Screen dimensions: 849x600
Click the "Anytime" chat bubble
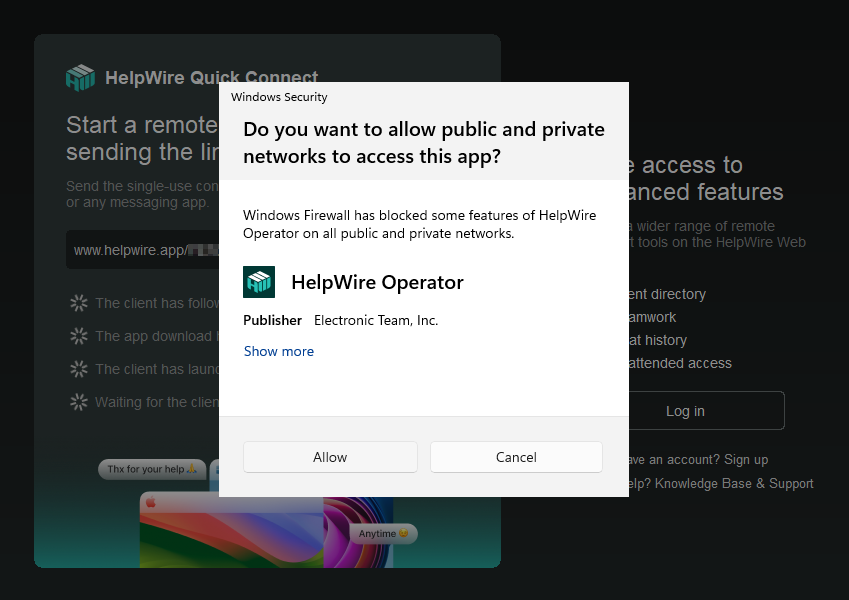[383, 533]
